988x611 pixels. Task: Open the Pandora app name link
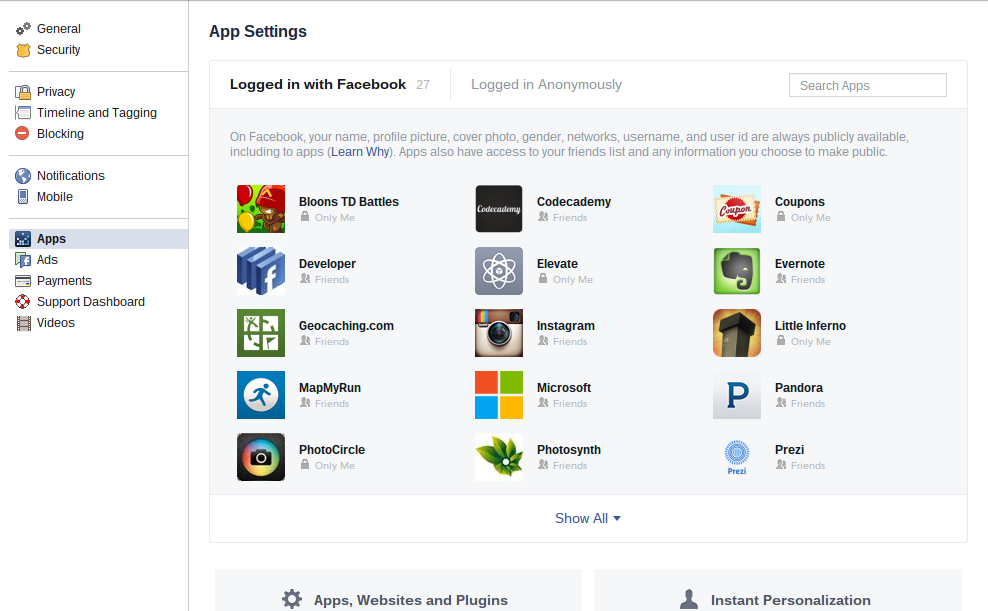[x=799, y=388]
